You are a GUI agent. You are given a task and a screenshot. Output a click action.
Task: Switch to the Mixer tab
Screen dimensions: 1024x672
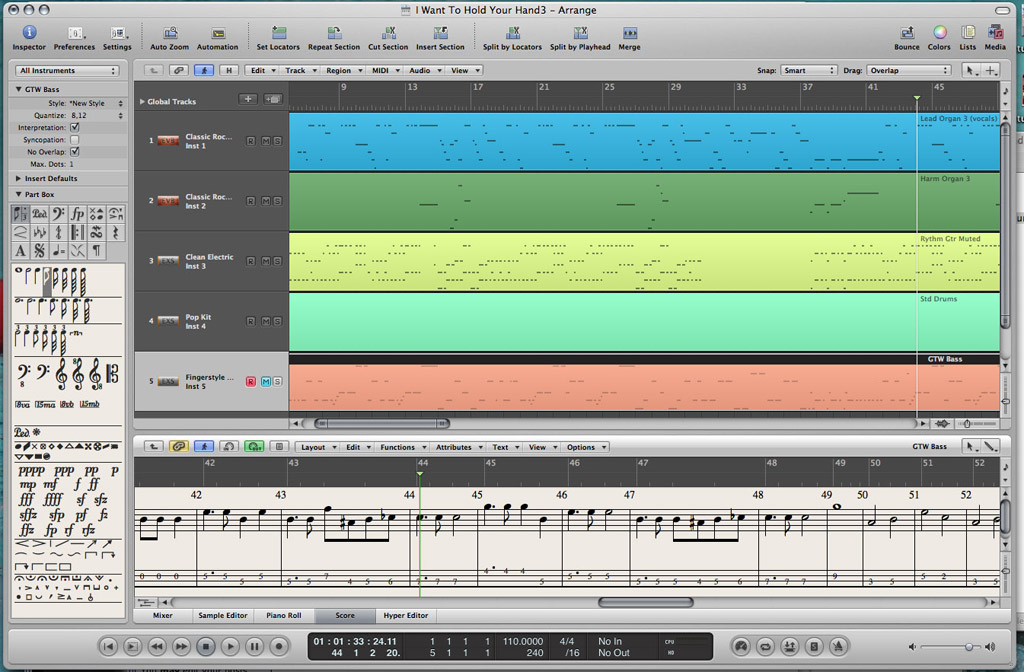163,615
